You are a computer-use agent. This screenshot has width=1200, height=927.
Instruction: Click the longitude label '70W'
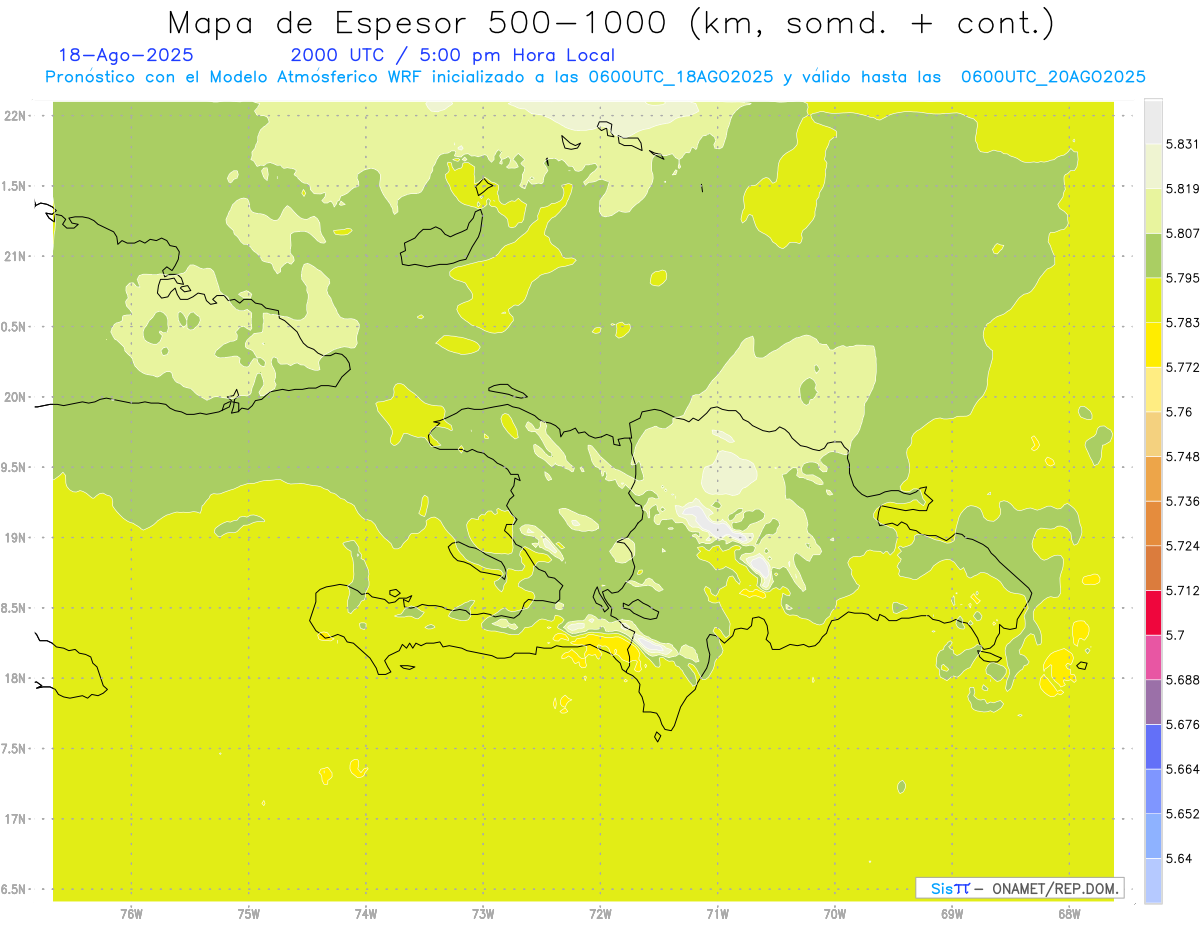tap(835, 914)
